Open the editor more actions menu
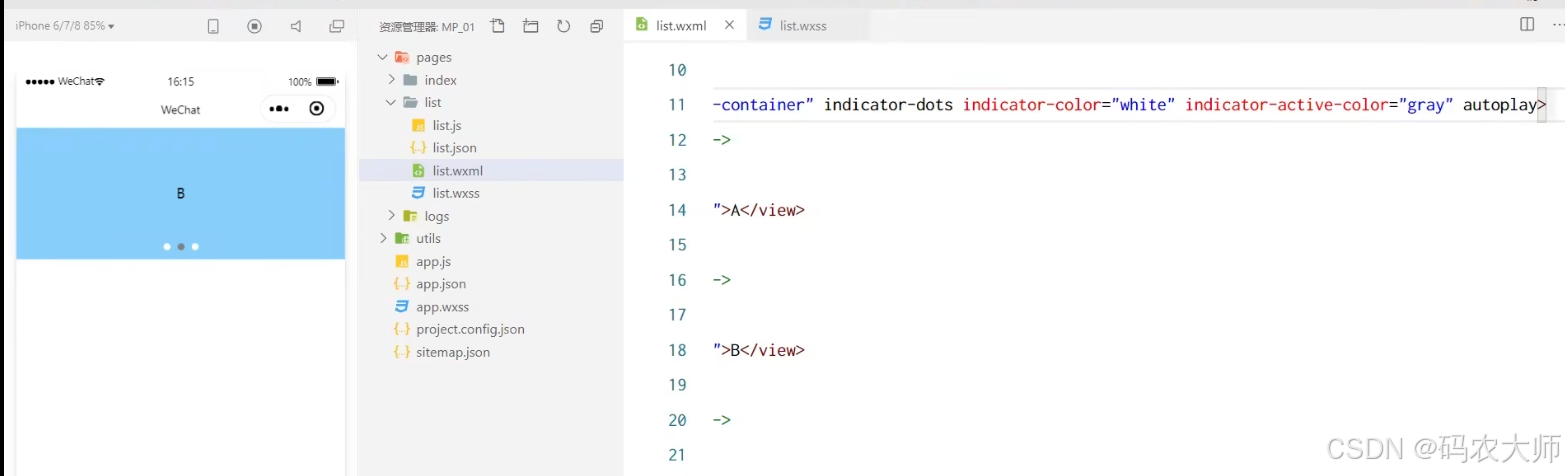 (1558, 24)
